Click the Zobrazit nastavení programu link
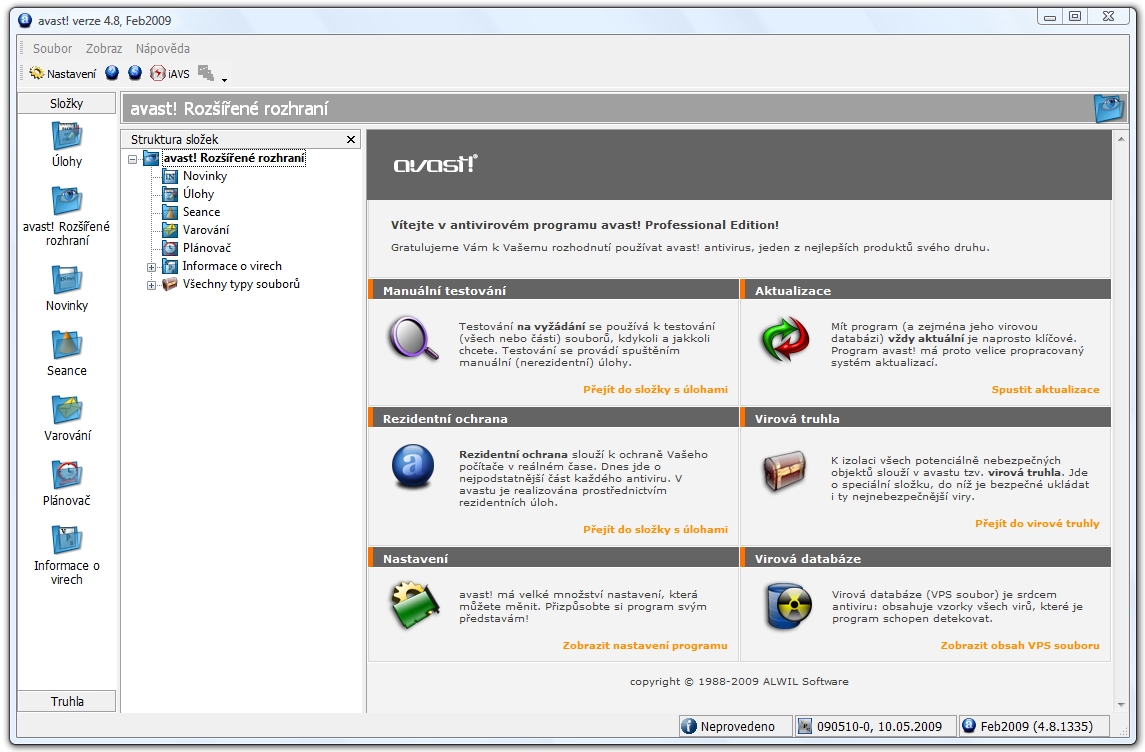 645,645
